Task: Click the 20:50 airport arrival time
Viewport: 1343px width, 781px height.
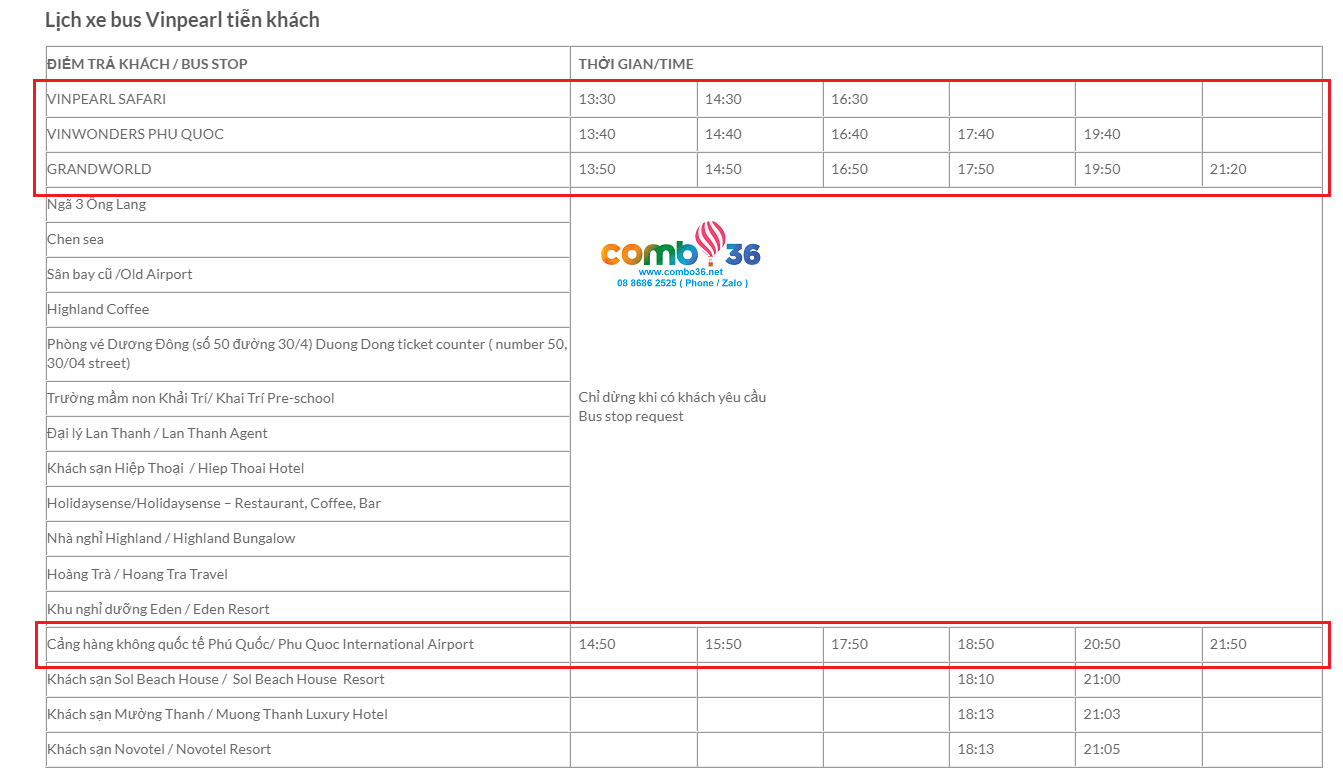Action: (1102, 644)
